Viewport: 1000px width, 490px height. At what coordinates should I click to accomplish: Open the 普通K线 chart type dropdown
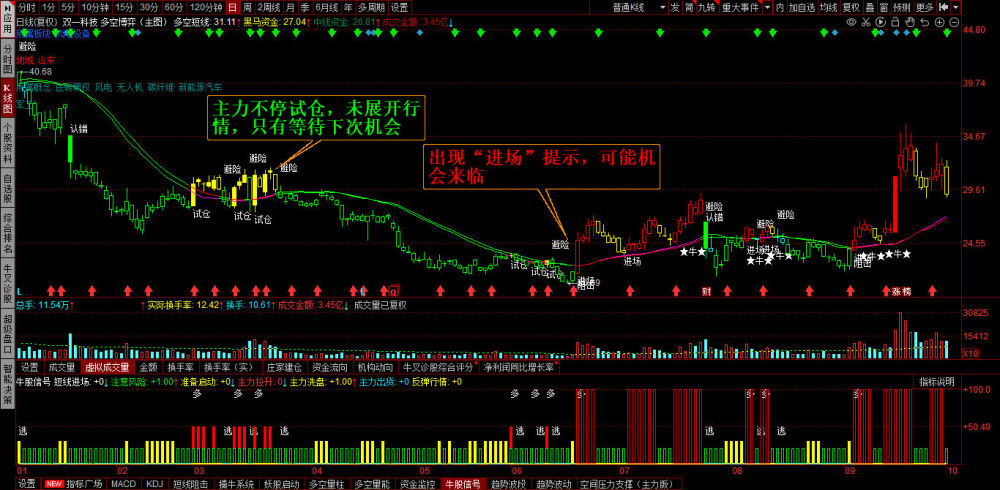point(636,8)
